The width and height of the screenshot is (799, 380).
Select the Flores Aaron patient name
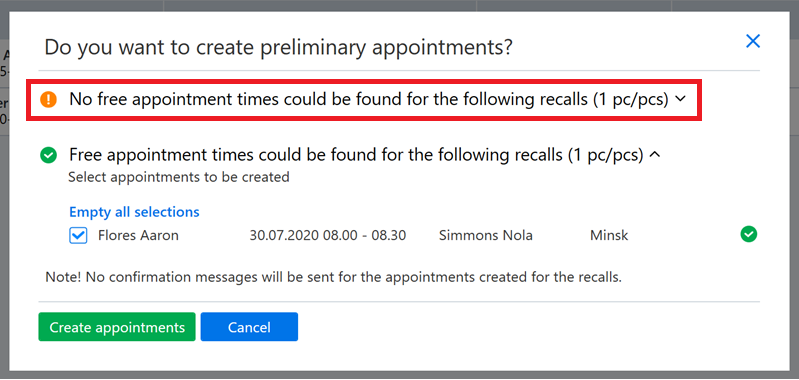coord(138,236)
